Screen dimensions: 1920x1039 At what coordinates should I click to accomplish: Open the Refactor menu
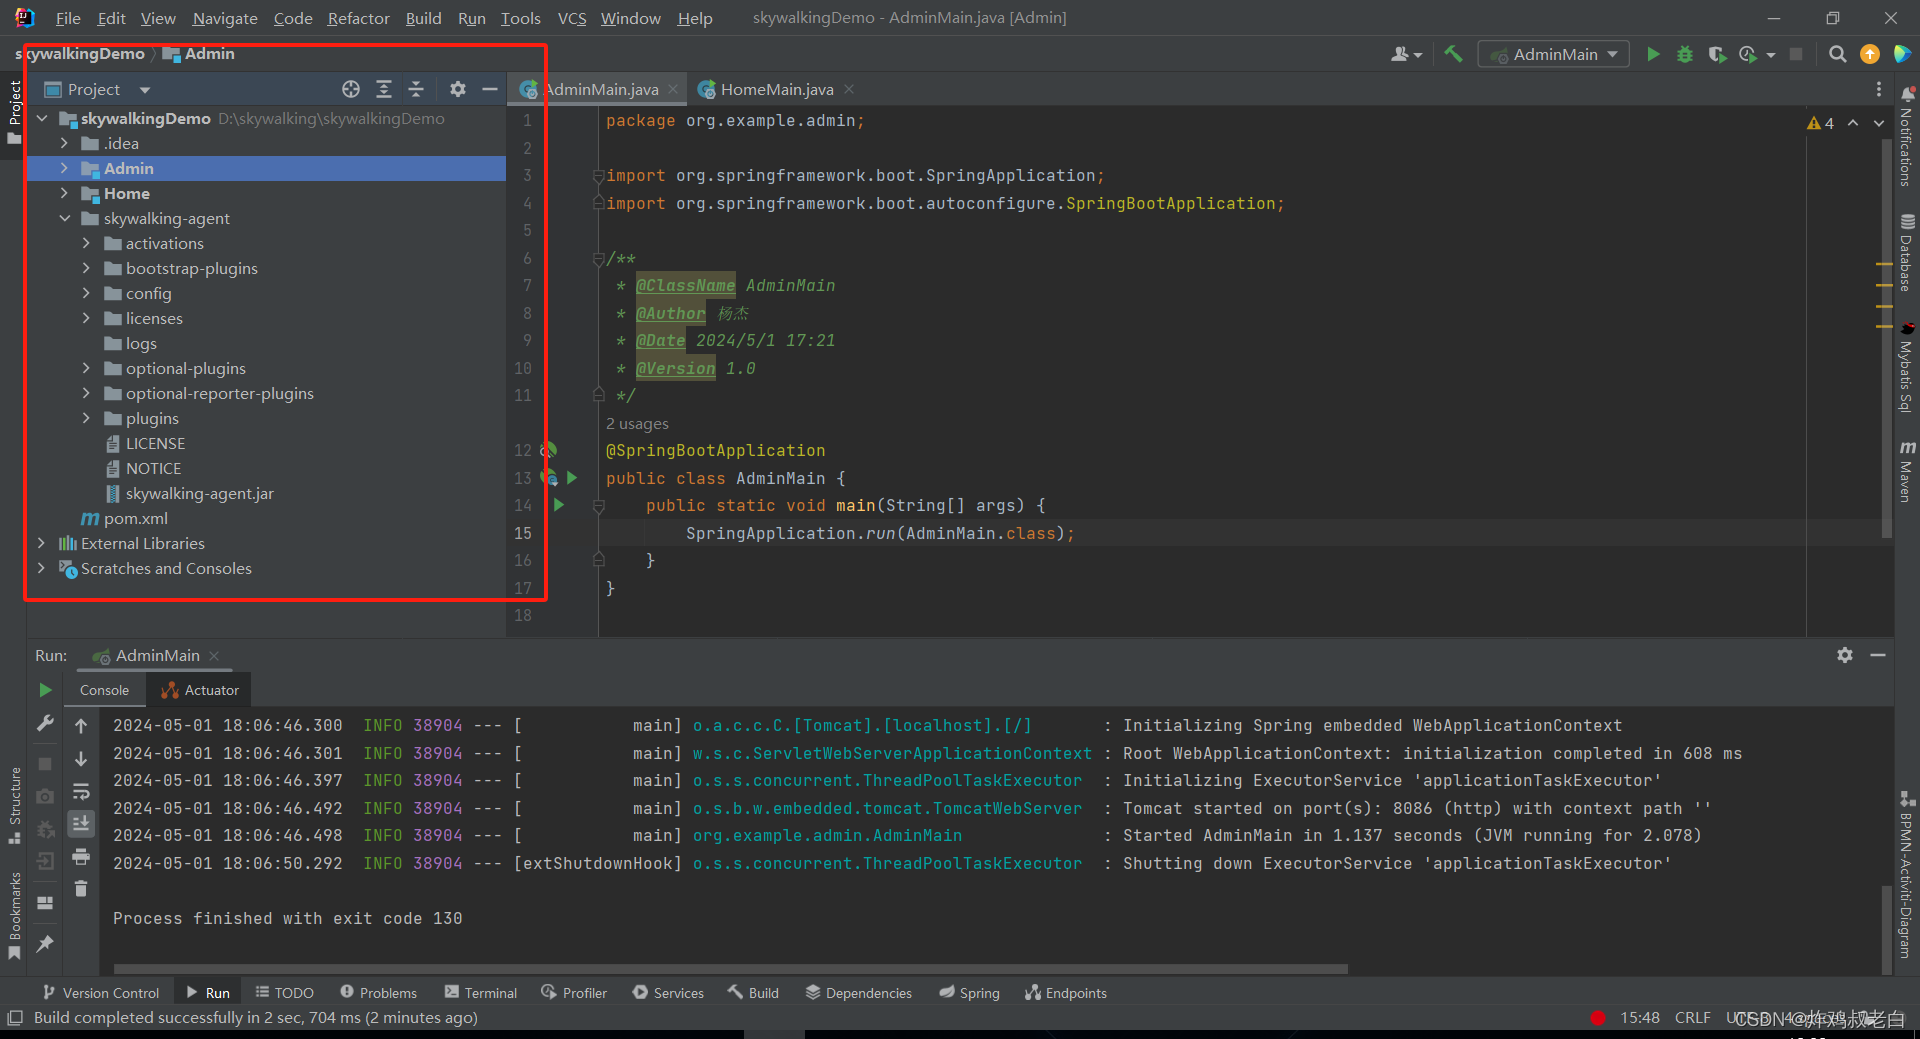(x=358, y=18)
